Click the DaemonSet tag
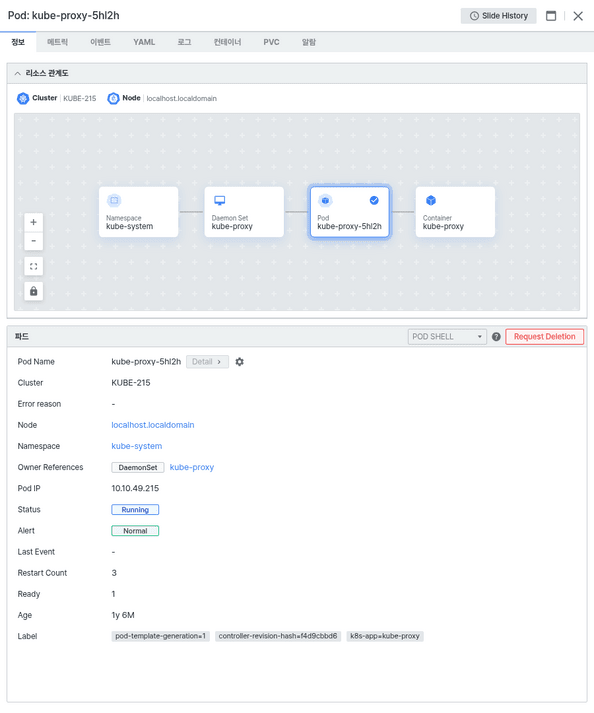594x713 pixels. coord(138,467)
